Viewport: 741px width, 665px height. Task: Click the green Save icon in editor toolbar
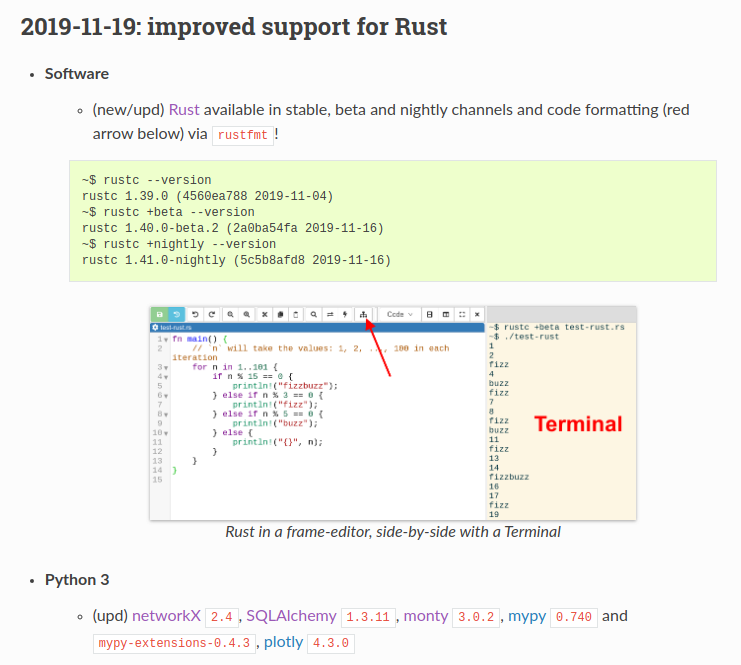click(159, 314)
